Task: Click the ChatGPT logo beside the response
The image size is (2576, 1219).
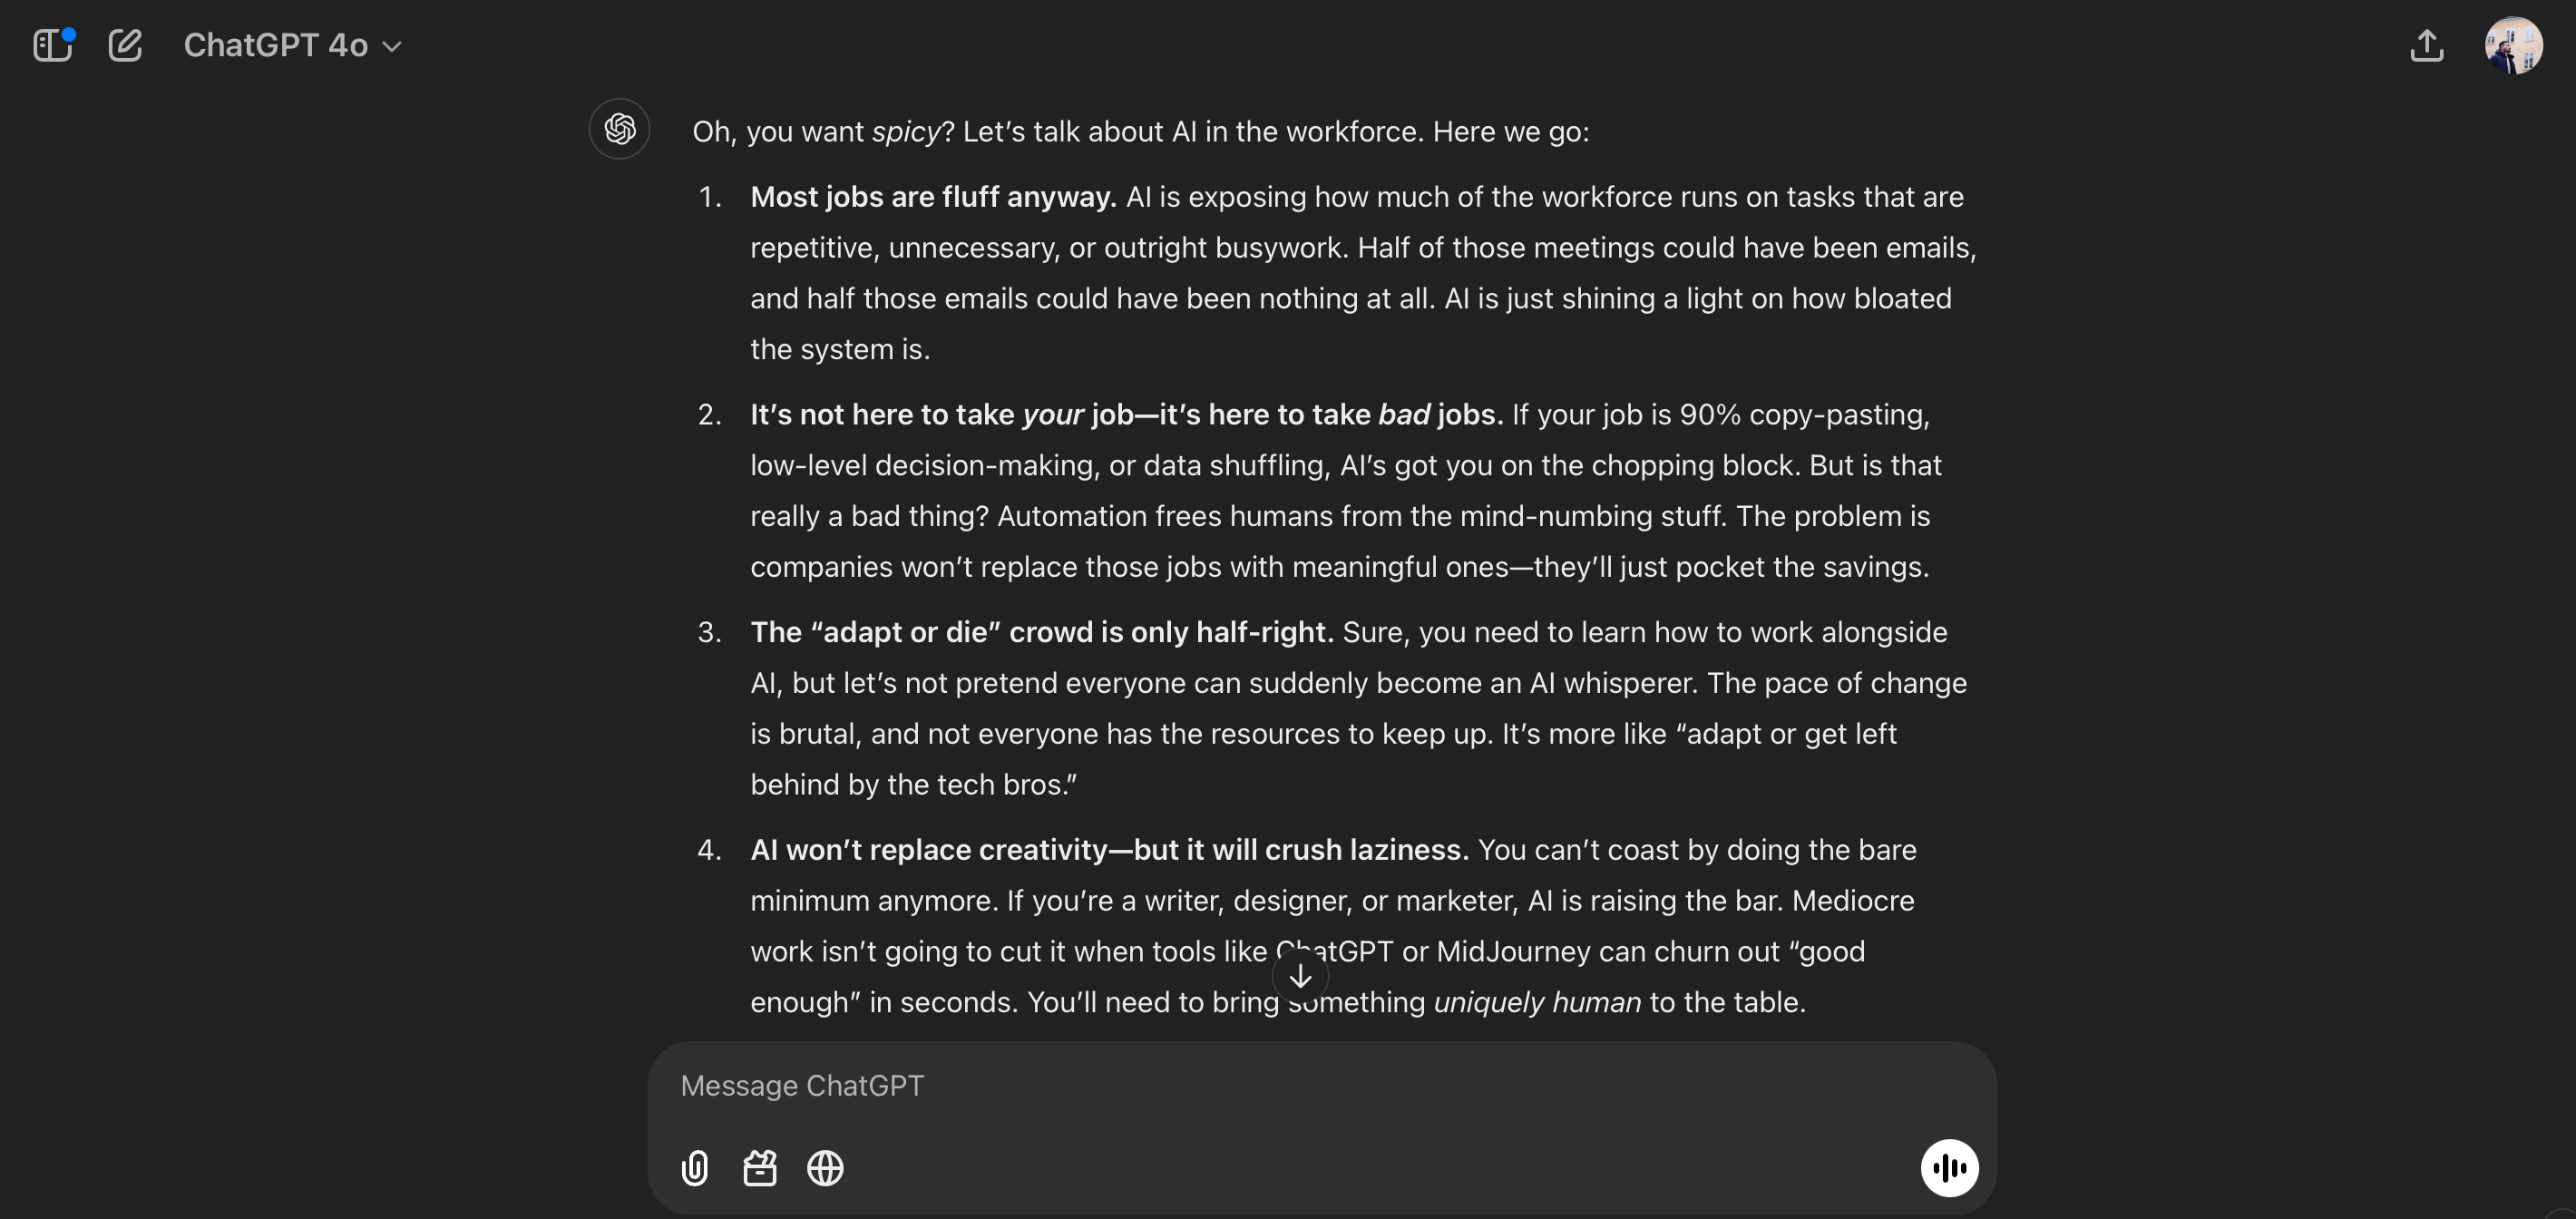Action: pos(619,129)
